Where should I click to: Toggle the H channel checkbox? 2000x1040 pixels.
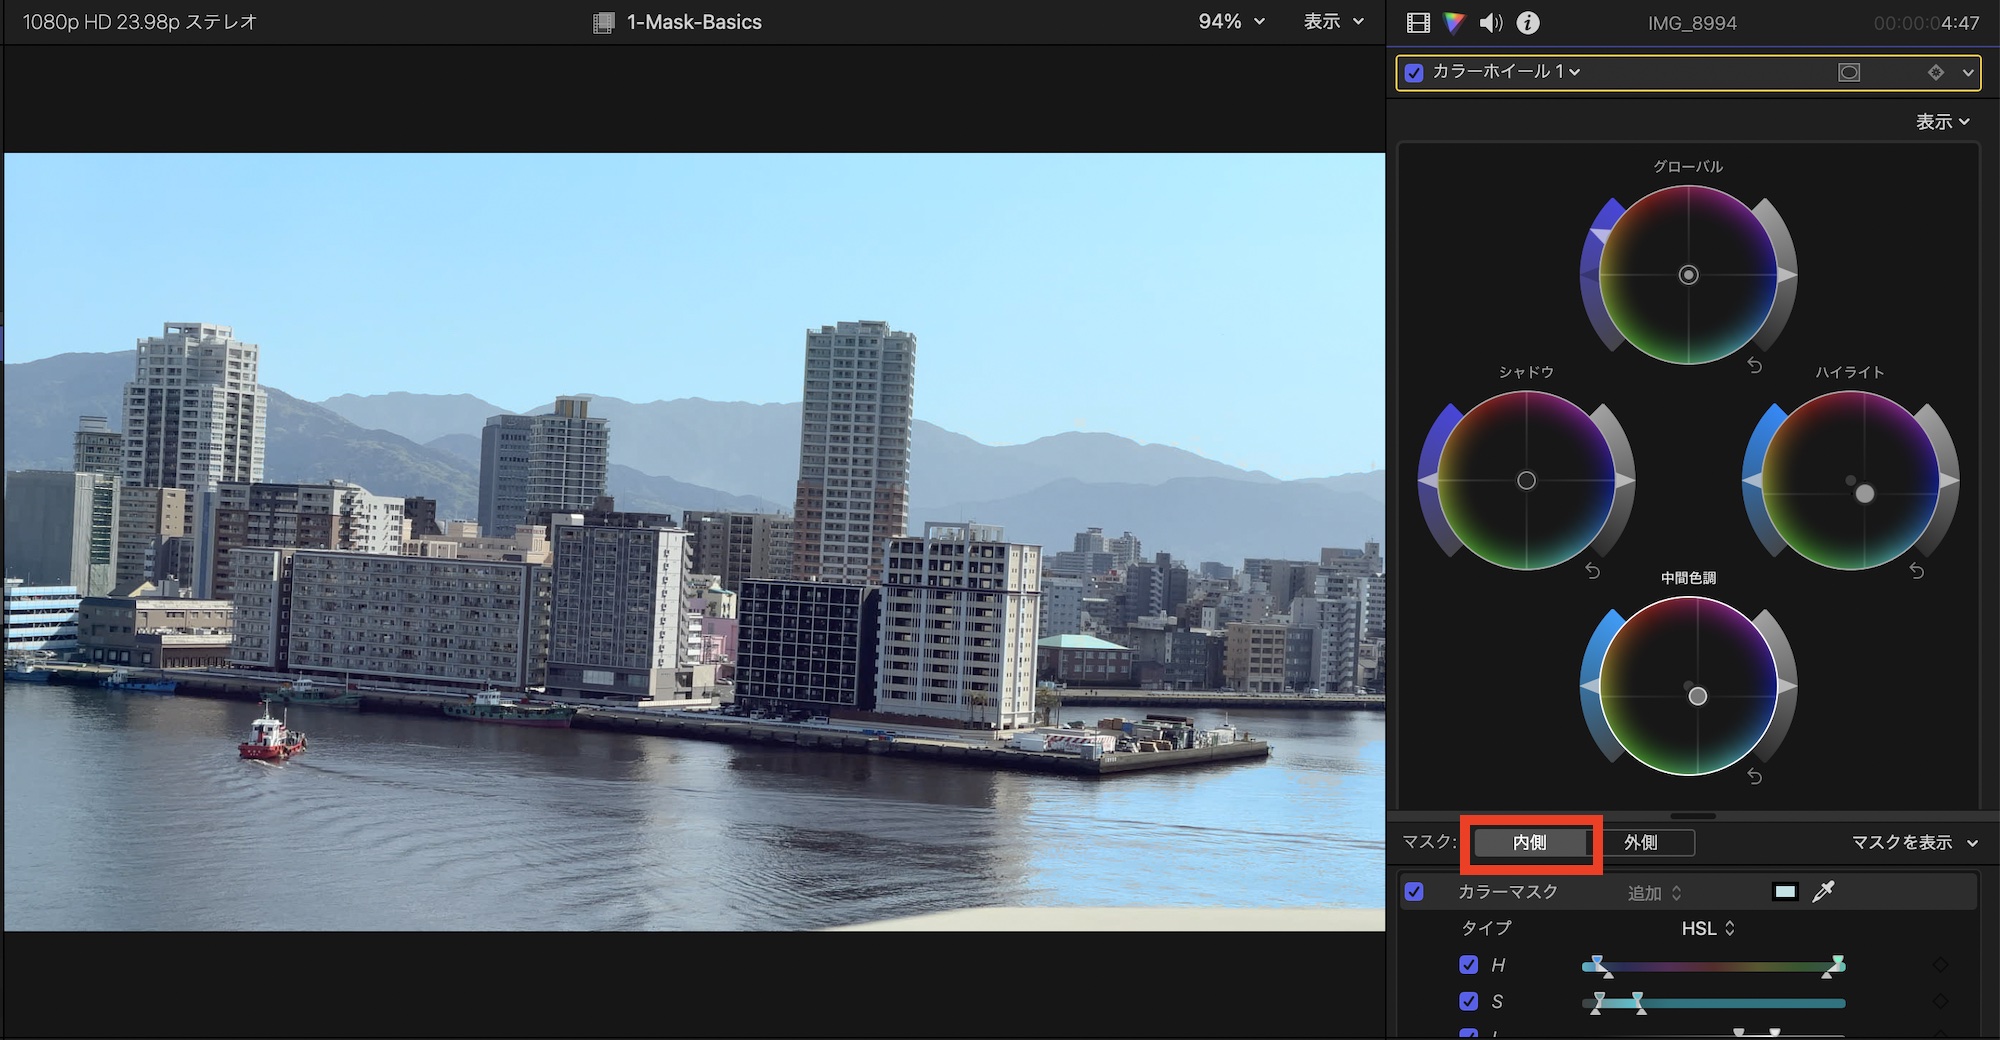click(x=1468, y=965)
